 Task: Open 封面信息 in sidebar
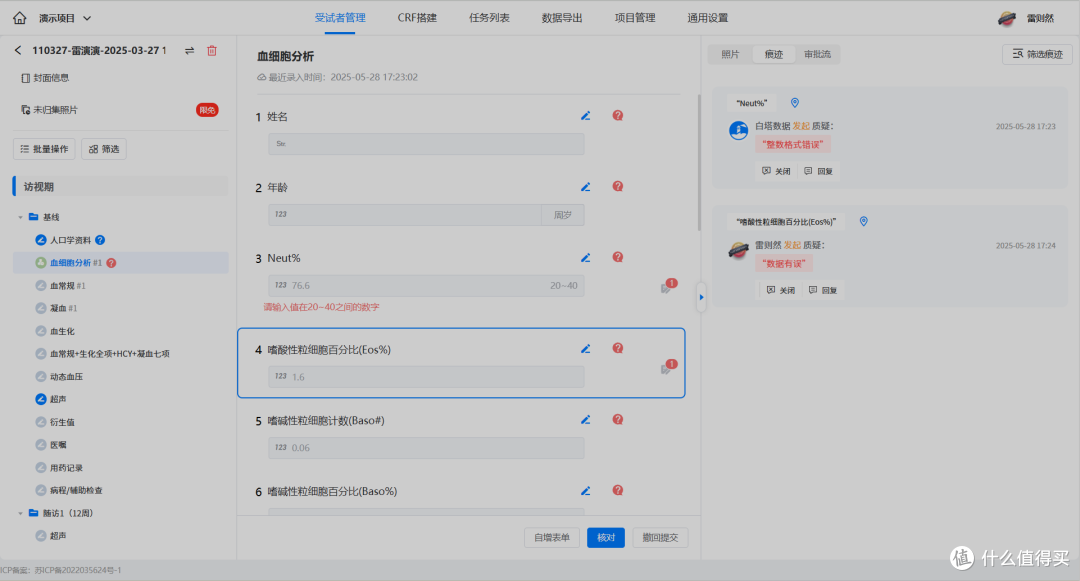click(45, 78)
